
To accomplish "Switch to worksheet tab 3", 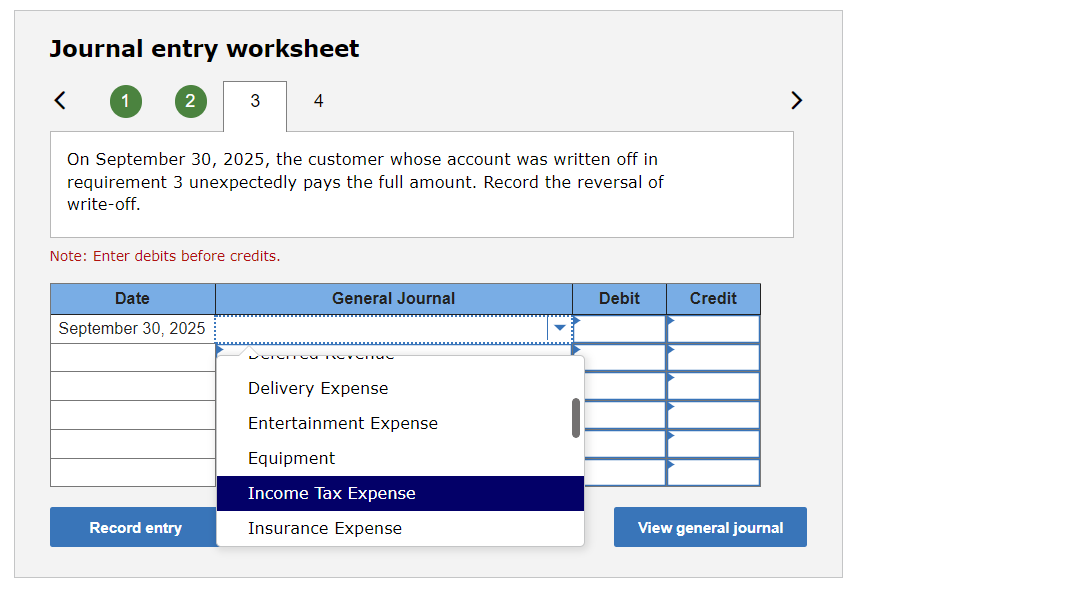I will [254, 100].
